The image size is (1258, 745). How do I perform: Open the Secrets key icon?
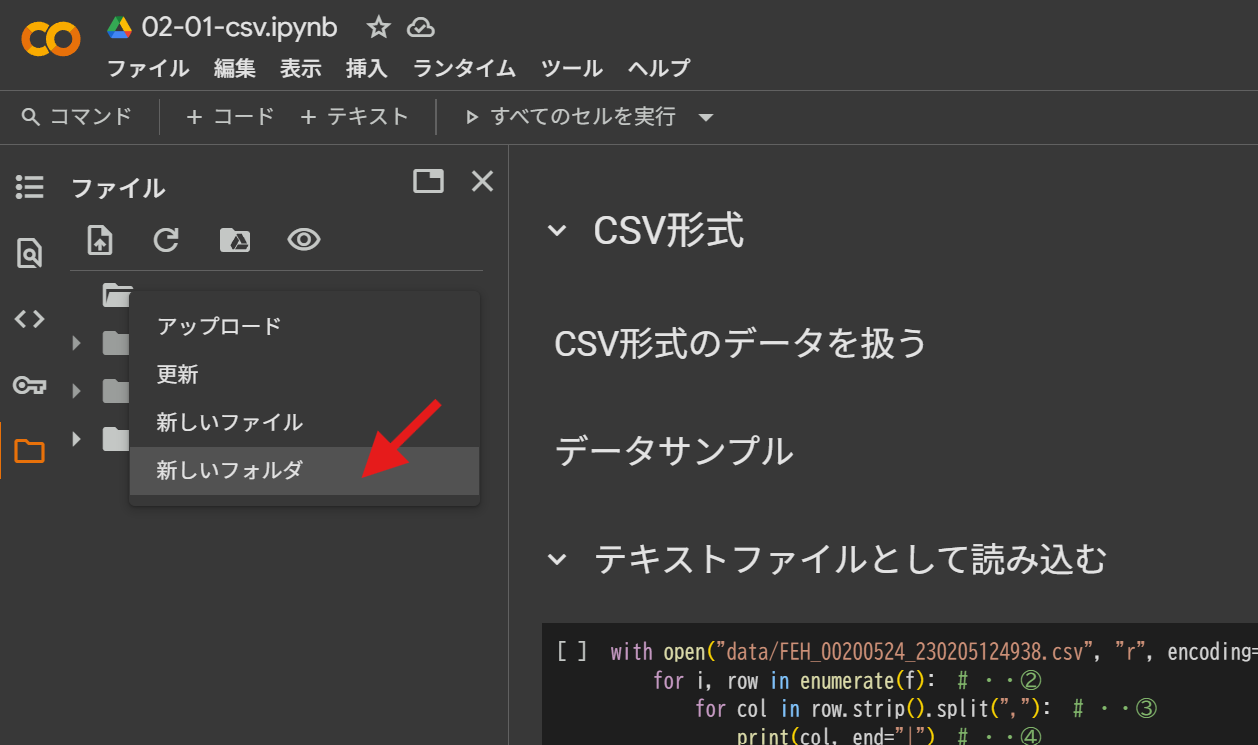(x=29, y=385)
